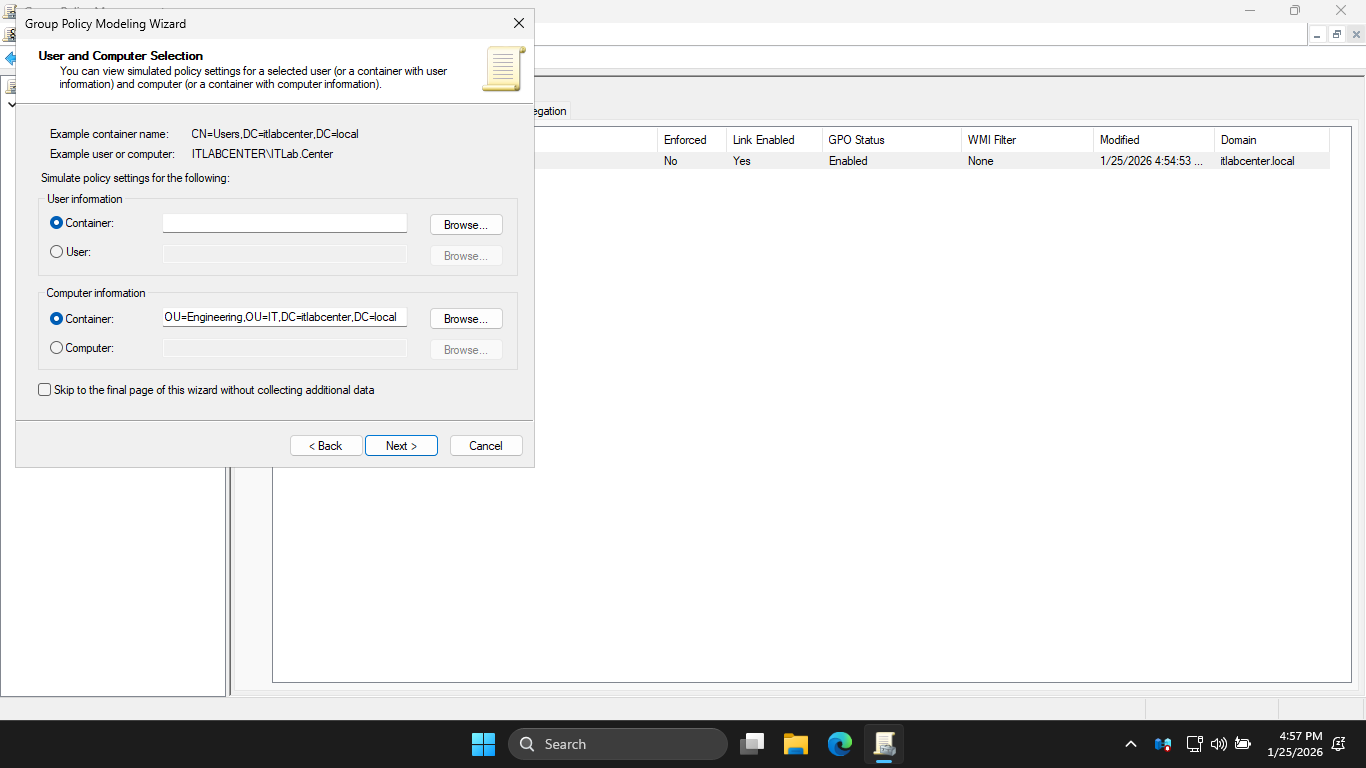Select the User radio button
The width and height of the screenshot is (1366, 768).
click(x=57, y=252)
